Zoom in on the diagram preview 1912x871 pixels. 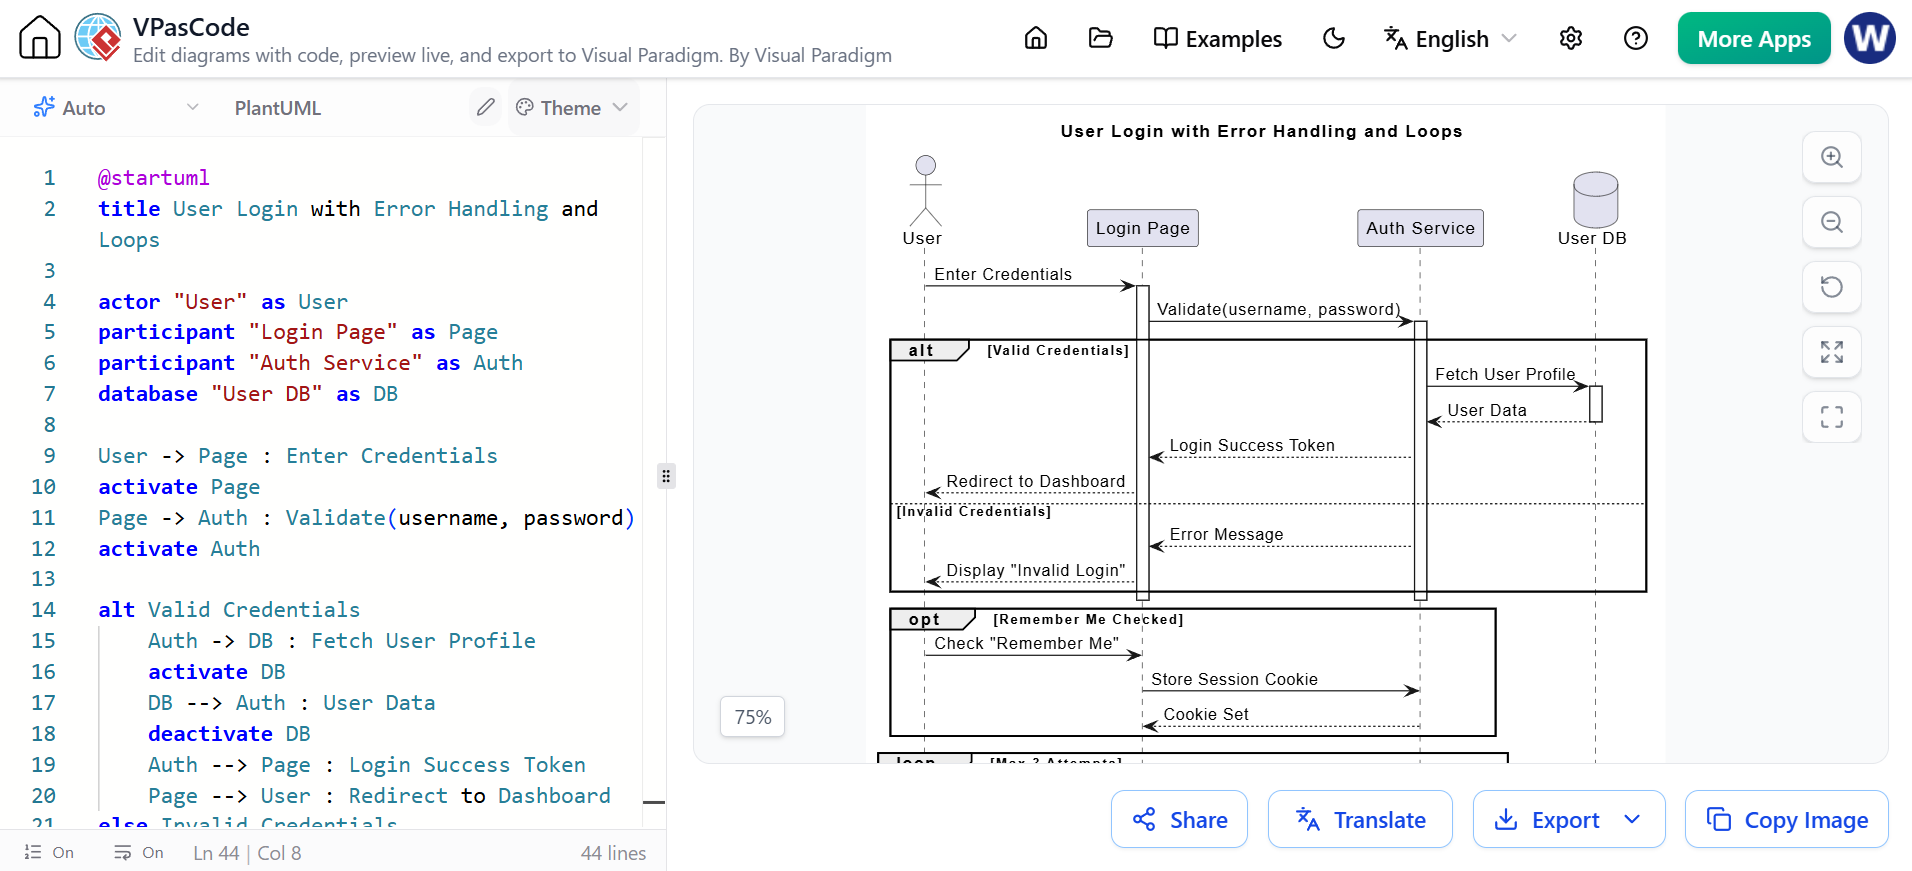point(1832,157)
